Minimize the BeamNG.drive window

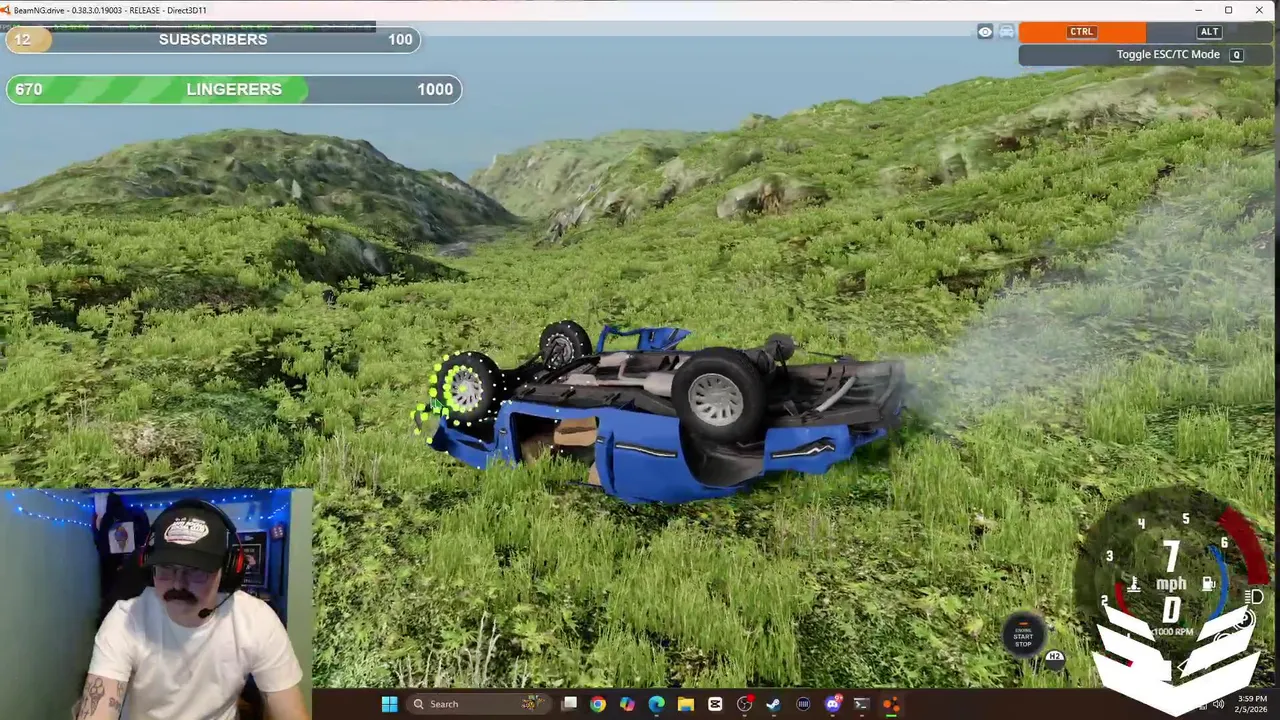pyautogui.click(x=1199, y=10)
